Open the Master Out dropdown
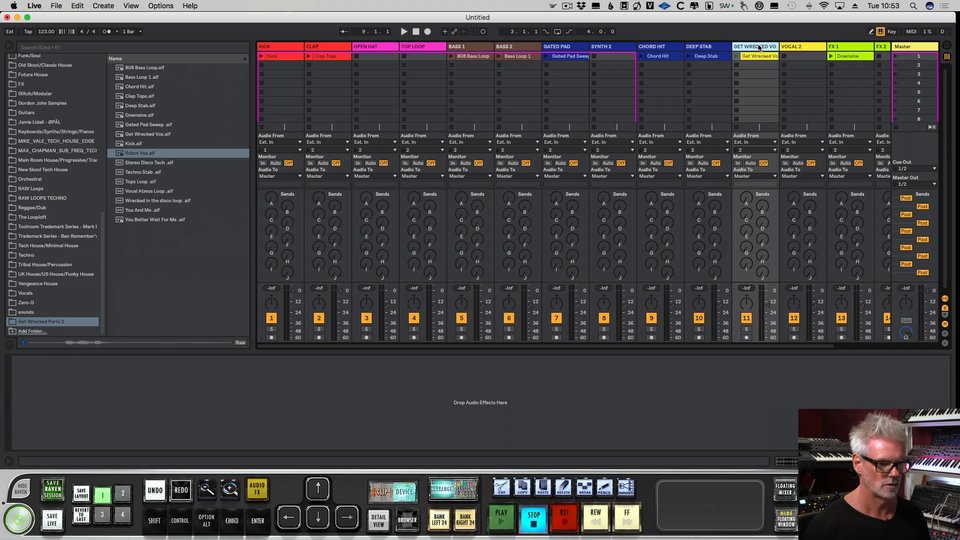 915,184
